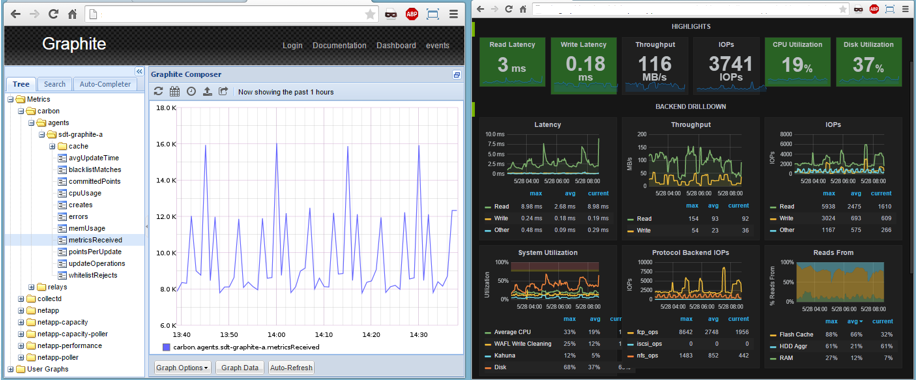Switch to the Auto-Completer tab
Image resolution: width=916 pixels, height=380 pixels.
[x=105, y=84]
